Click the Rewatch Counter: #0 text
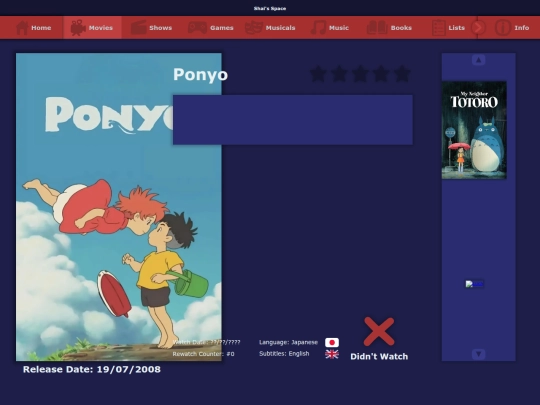540x405 pixels. click(x=204, y=354)
